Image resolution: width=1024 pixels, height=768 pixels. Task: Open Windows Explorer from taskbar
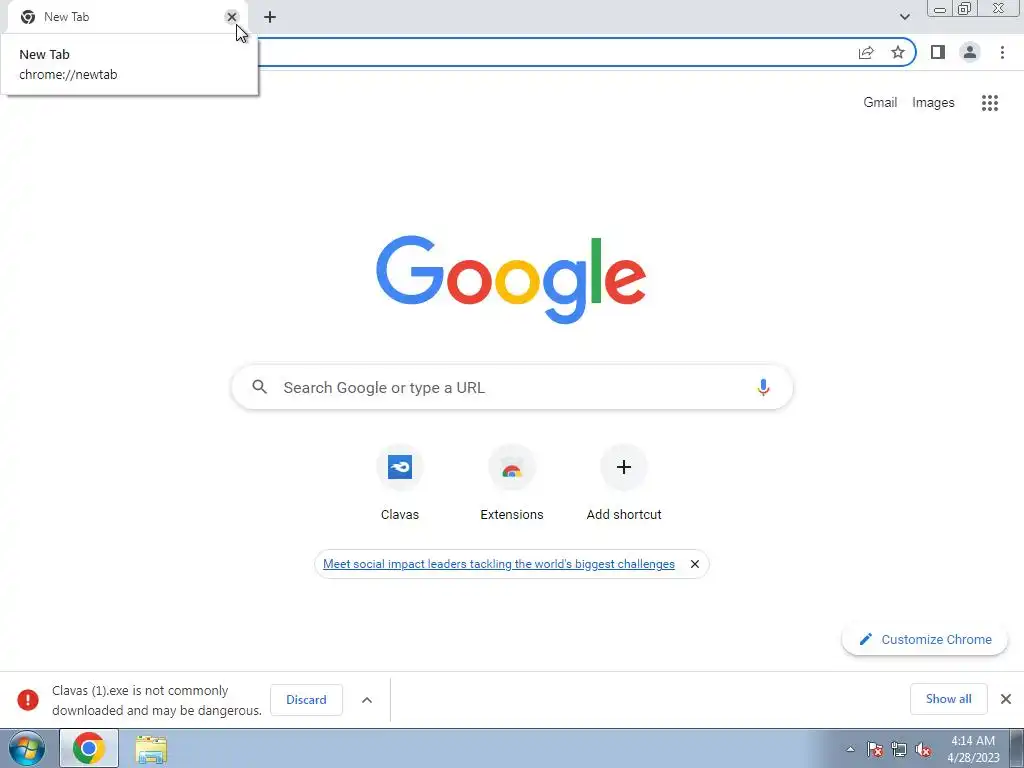click(x=151, y=749)
